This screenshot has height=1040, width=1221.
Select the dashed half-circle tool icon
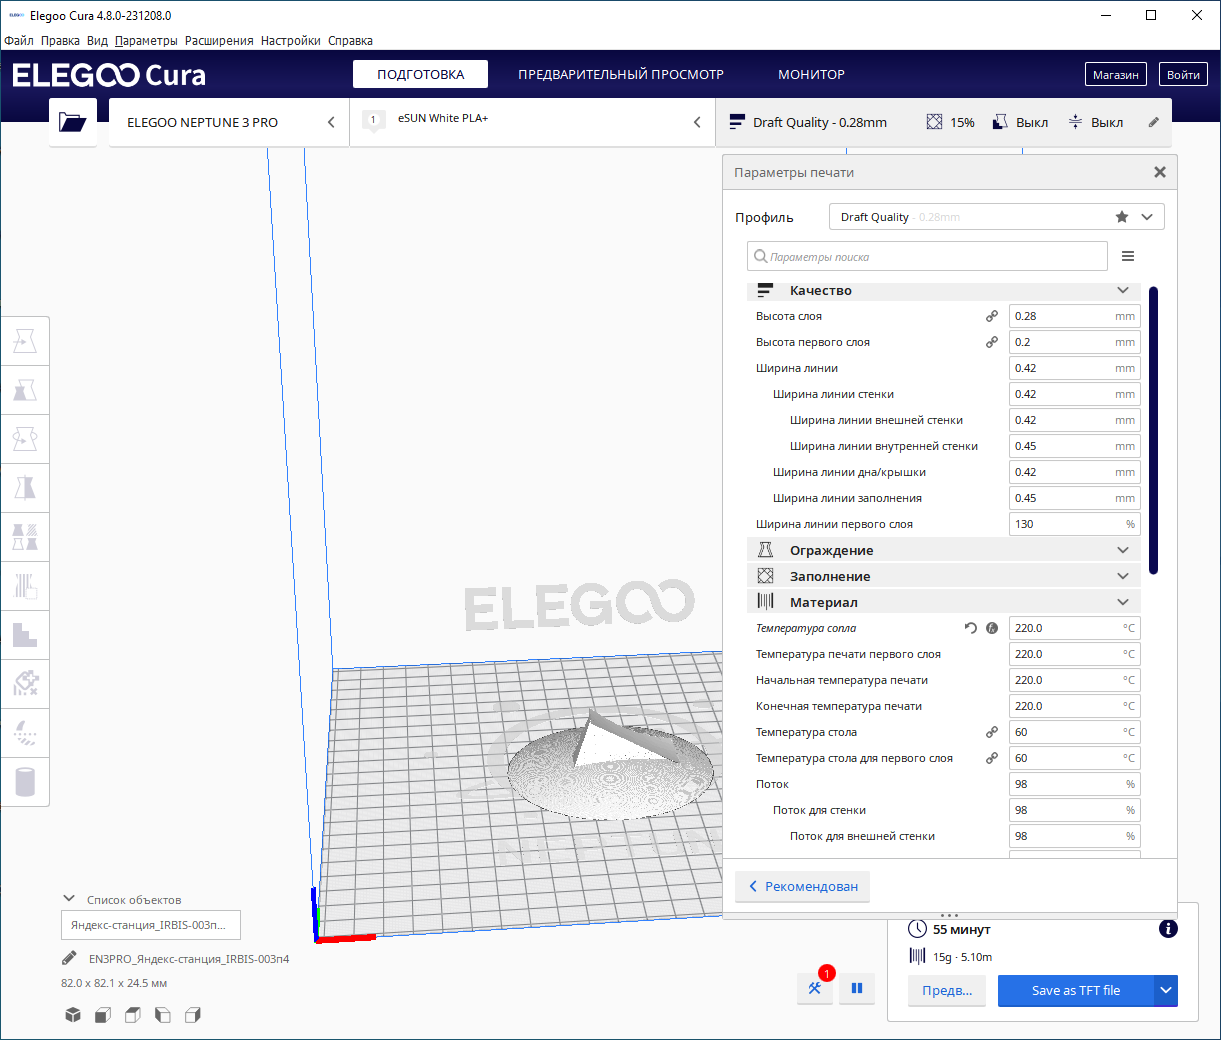coord(25,733)
